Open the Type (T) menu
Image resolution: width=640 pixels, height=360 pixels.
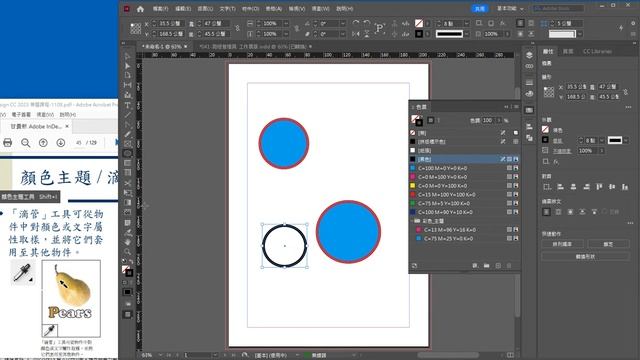click(227, 9)
